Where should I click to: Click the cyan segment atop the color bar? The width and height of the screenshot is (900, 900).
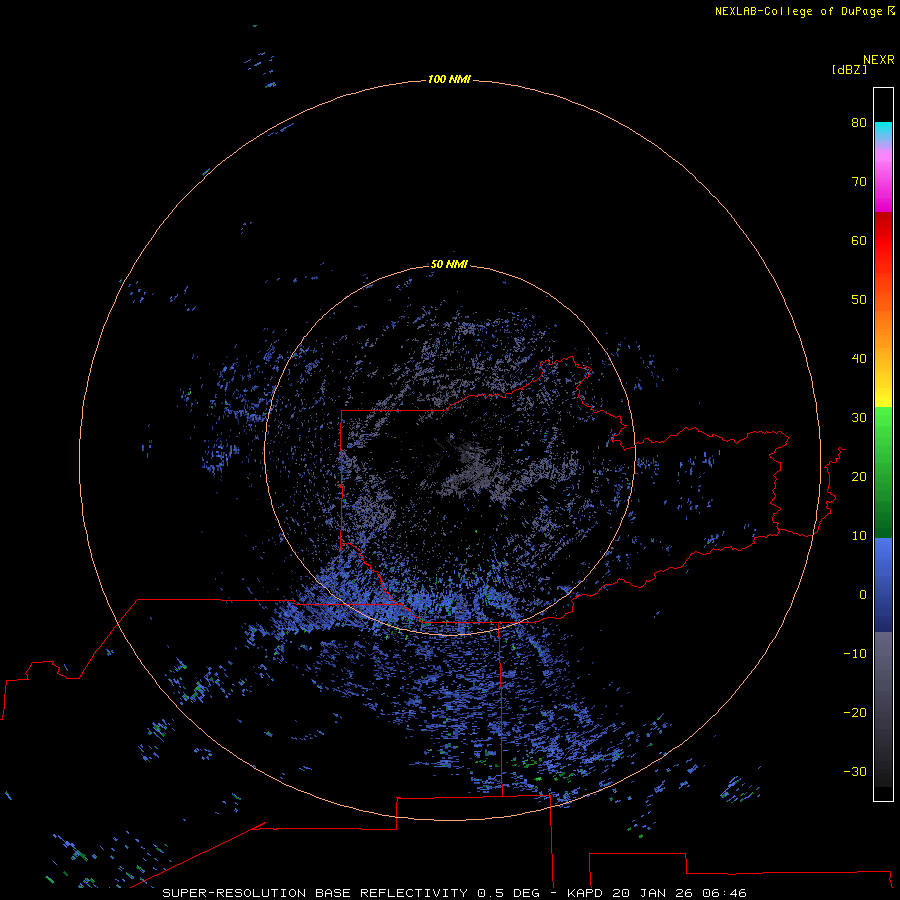point(883,129)
